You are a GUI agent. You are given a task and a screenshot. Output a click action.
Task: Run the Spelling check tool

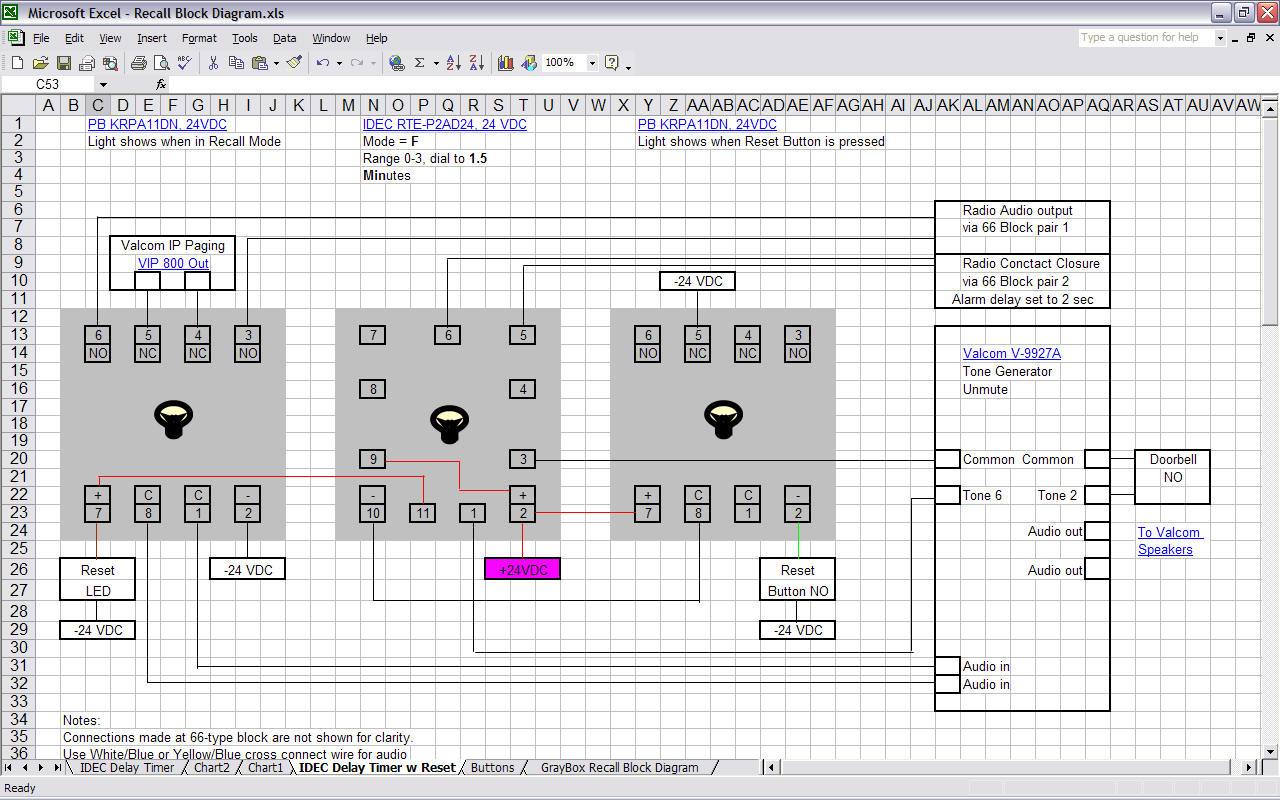tap(184, 62)
